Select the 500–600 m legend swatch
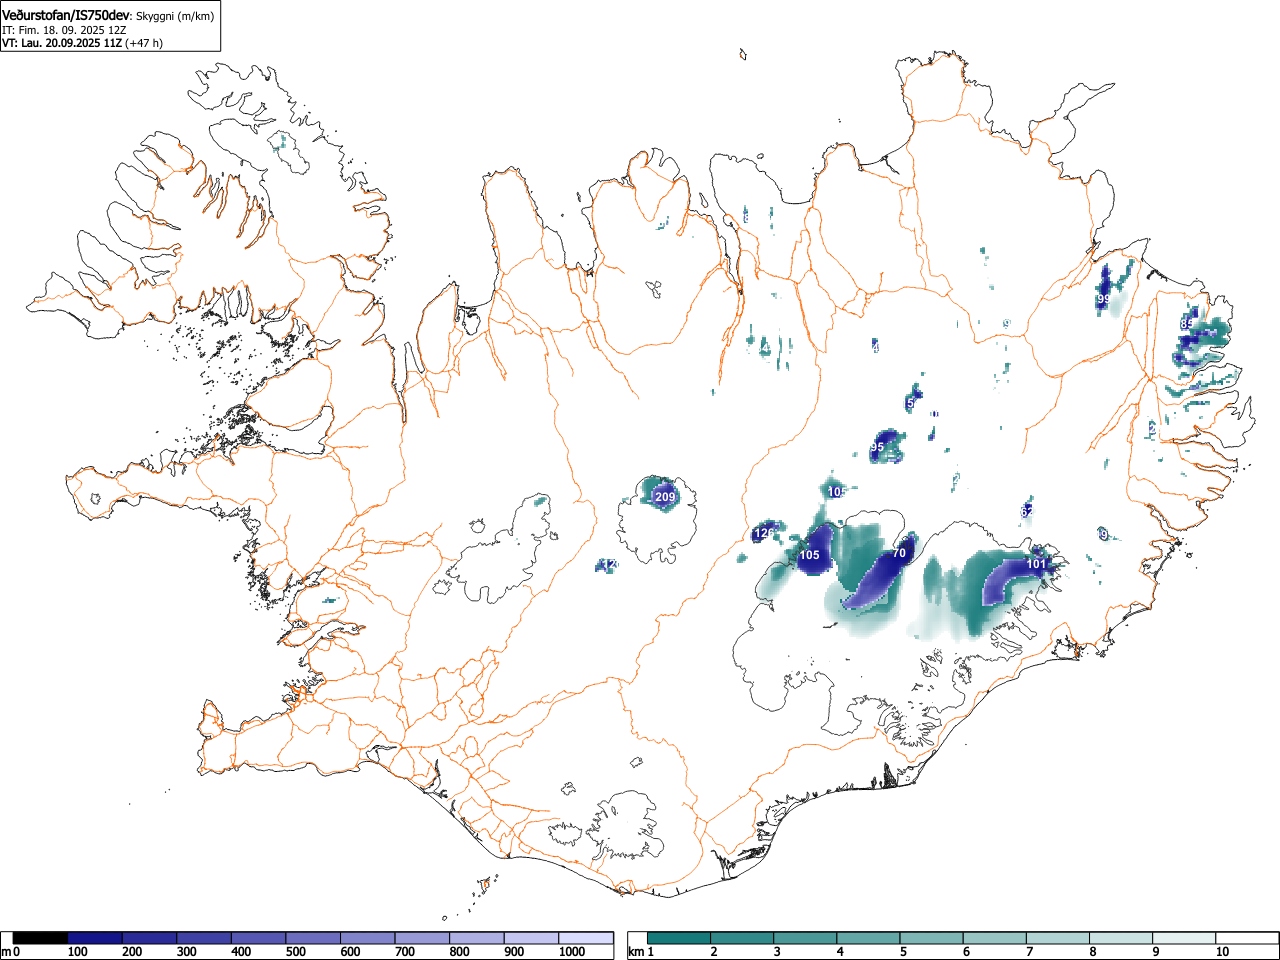1280x960 pixels. tap(313, 938)
